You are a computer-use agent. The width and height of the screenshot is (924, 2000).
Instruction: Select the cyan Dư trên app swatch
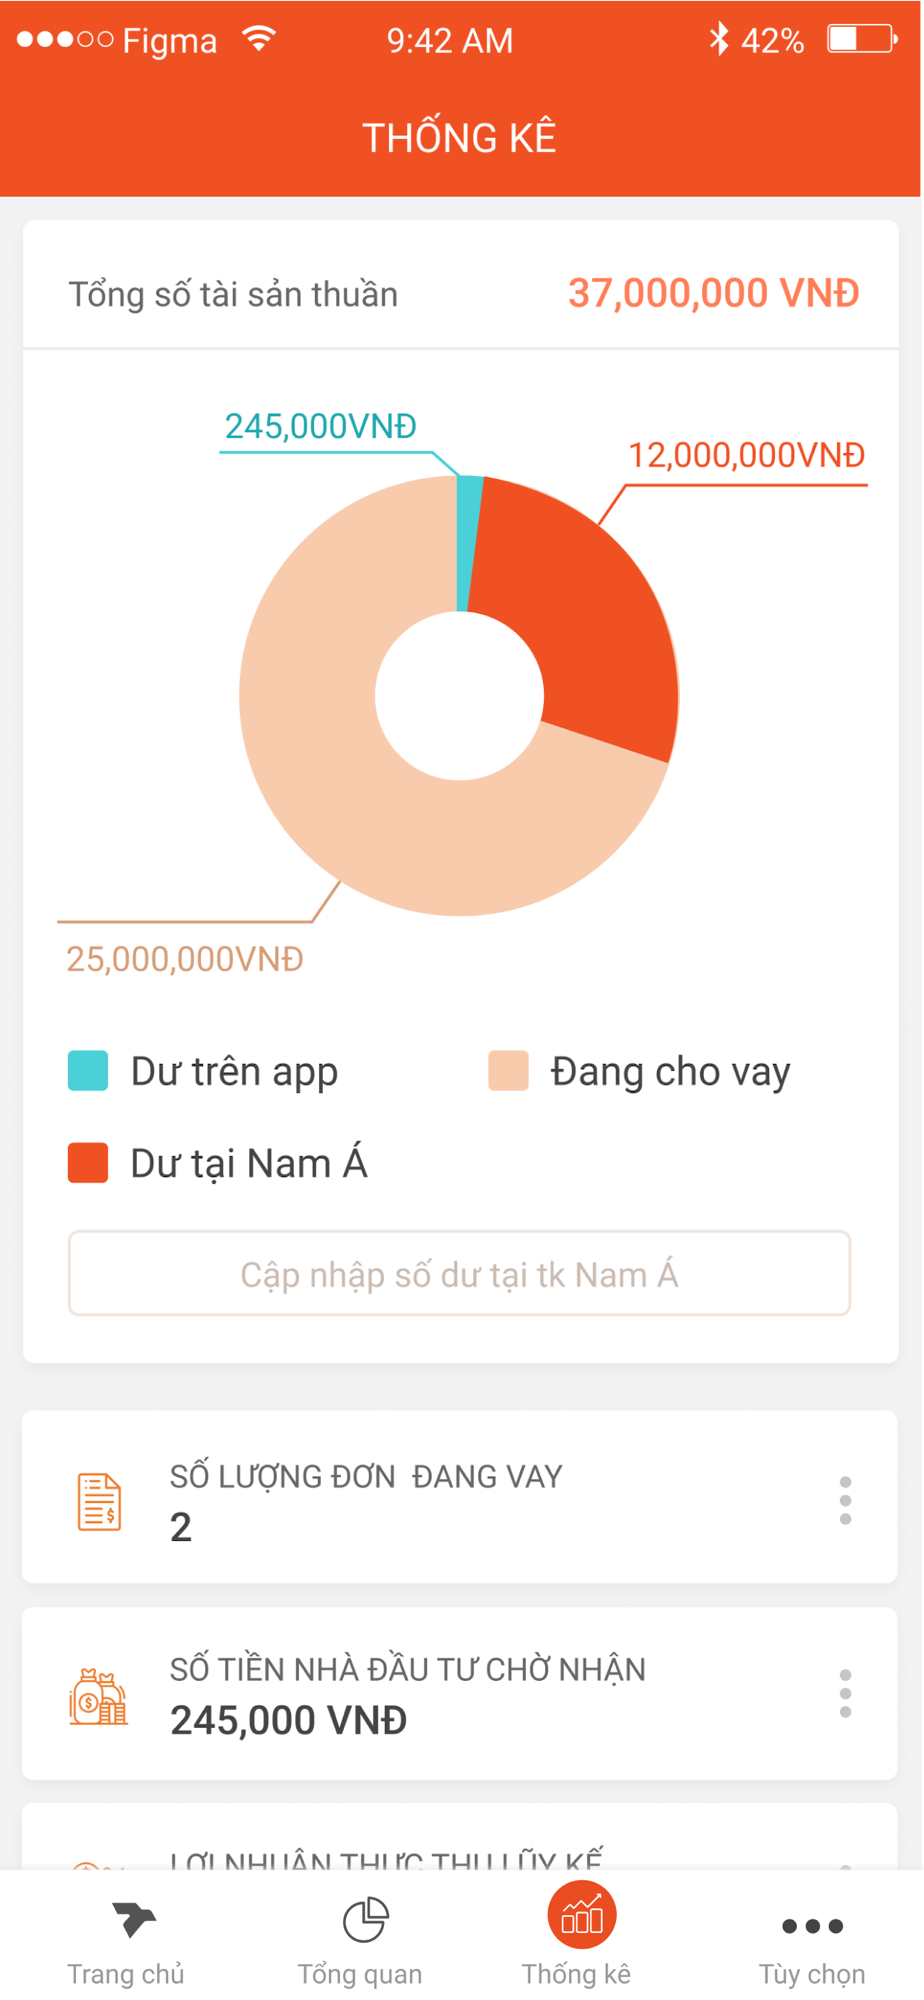point(88,1070)
